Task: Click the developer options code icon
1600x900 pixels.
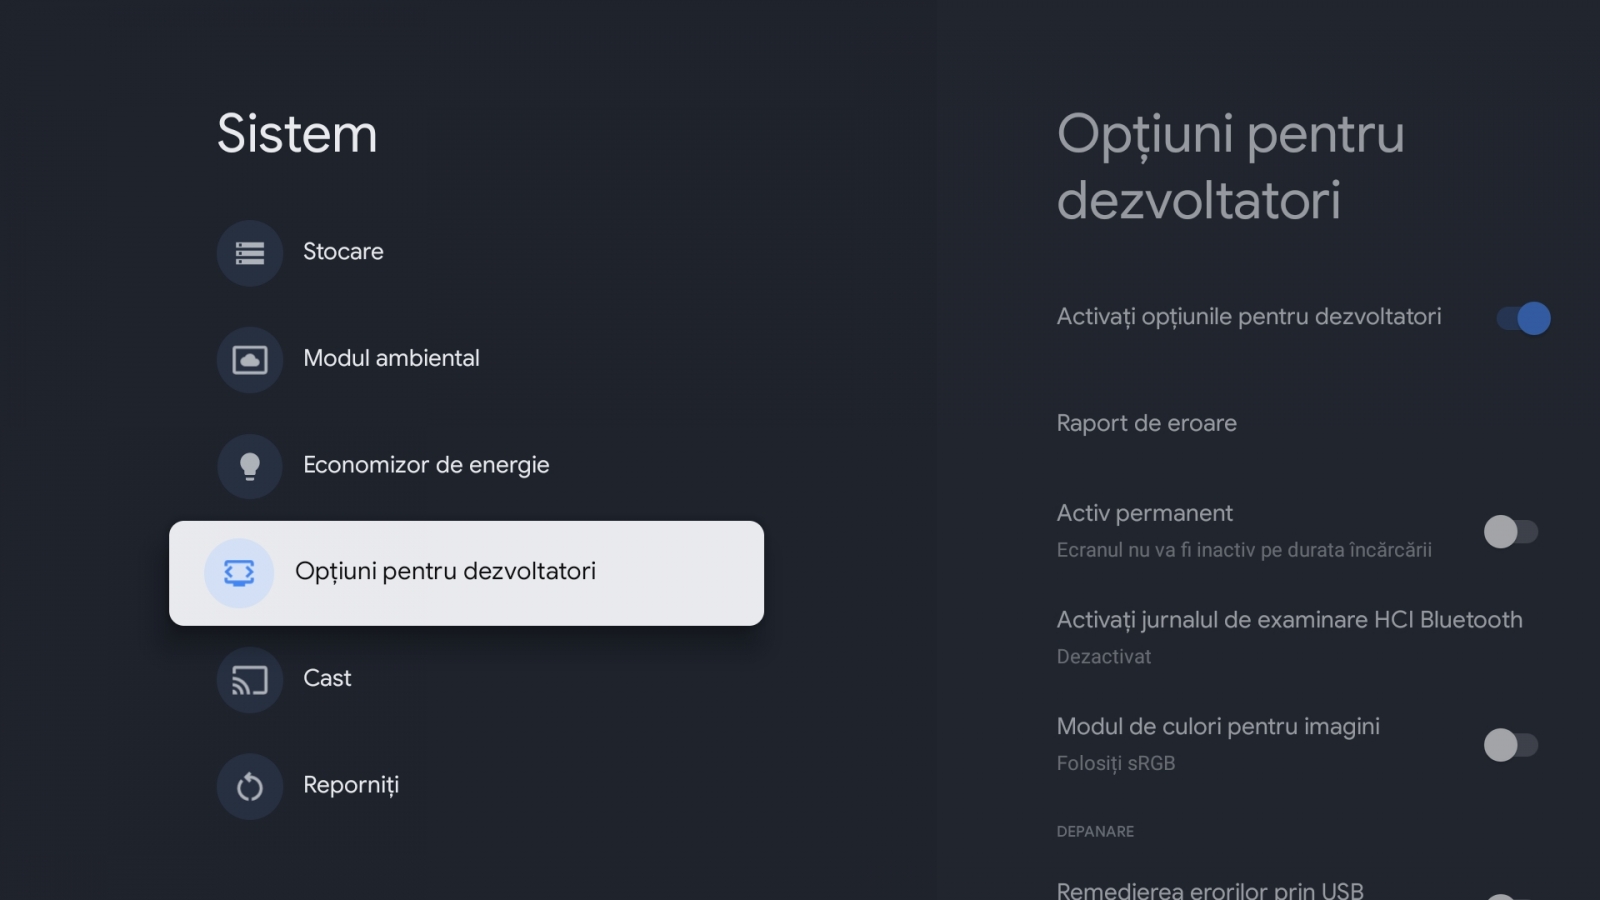Action: click(239, 573)
